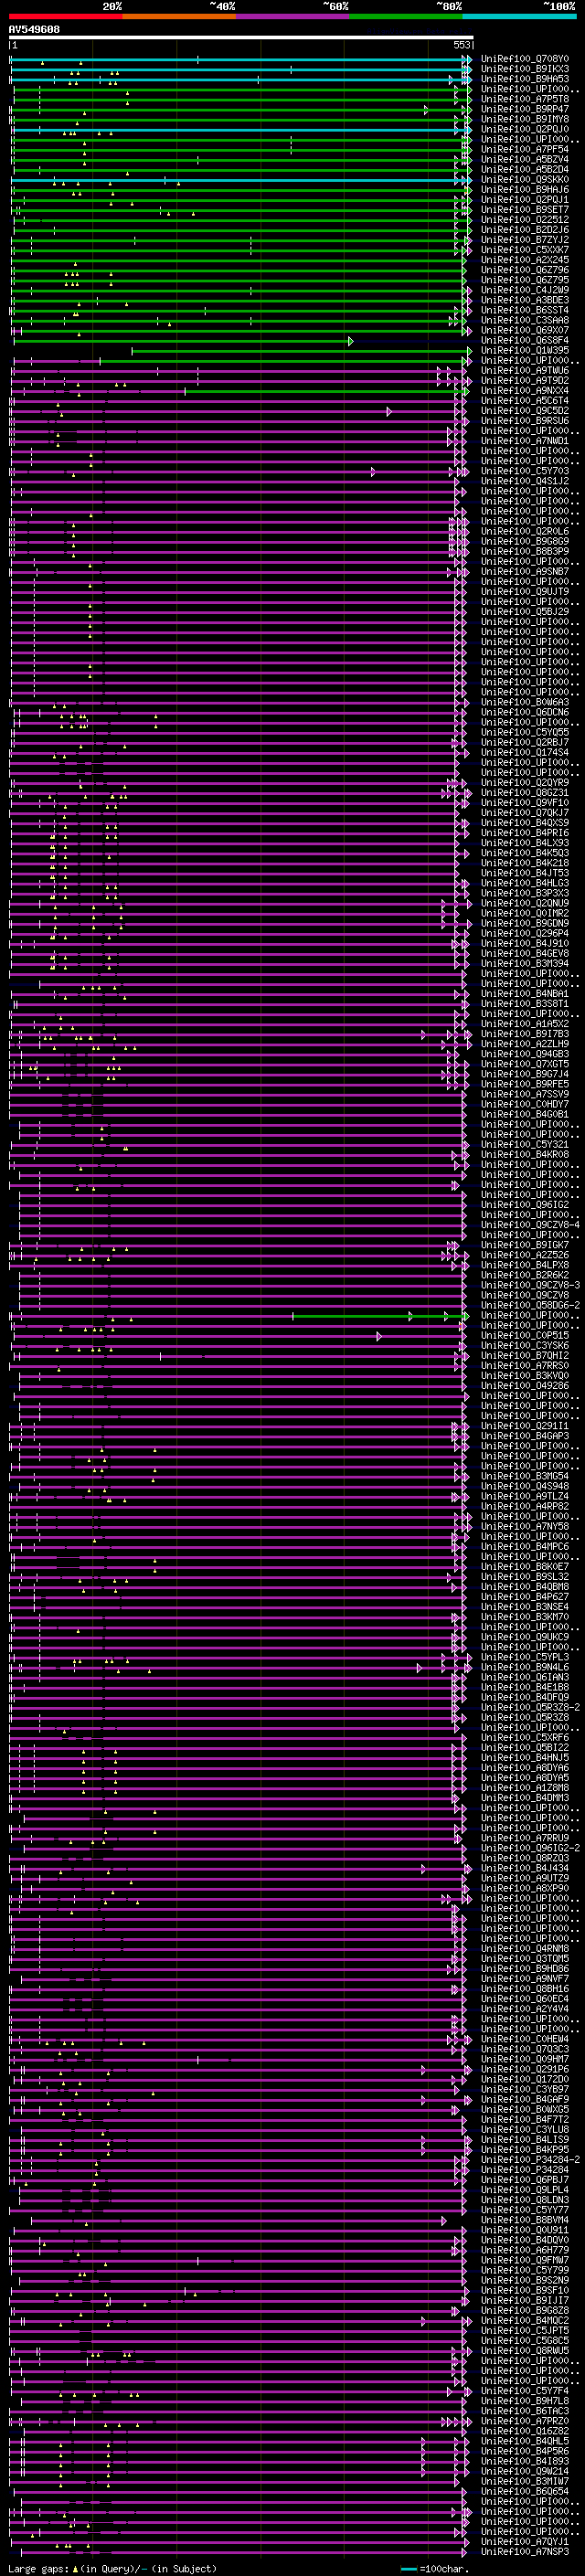Open the UniRef100_B9HAJ6 entry
The height and width of the screenshot is (2576, 585).
click(x=525, y=190)
